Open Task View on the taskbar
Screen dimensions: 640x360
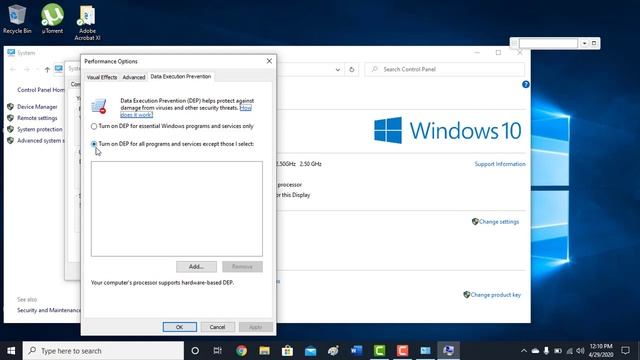[x=218, y=351]
